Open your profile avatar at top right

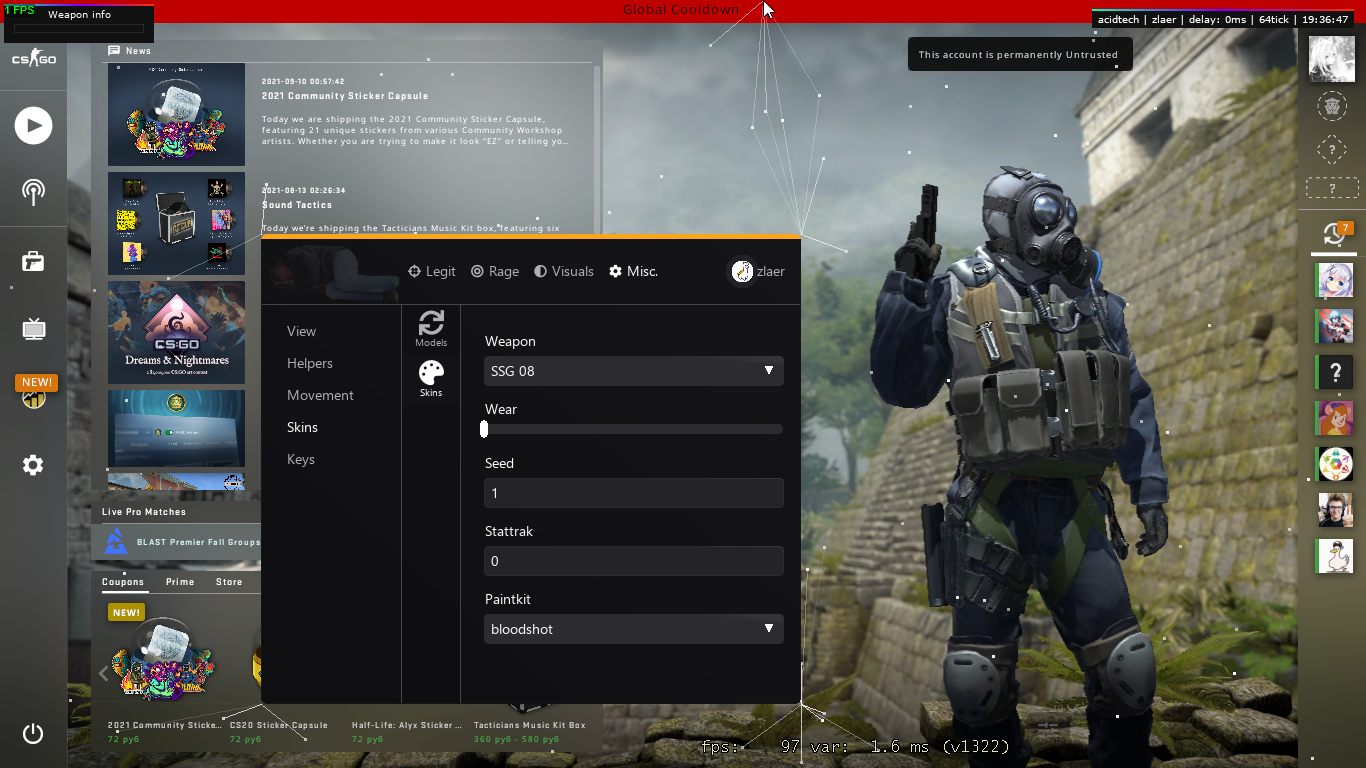[1332, 58]
